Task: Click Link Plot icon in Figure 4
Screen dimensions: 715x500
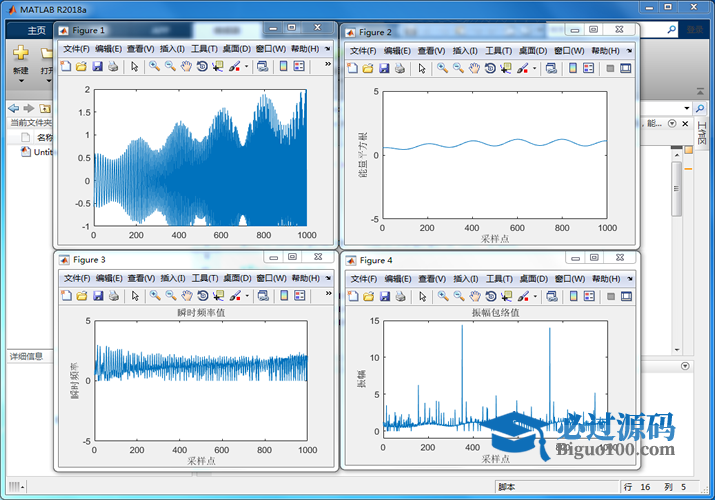Action: (x=552, y=297)
